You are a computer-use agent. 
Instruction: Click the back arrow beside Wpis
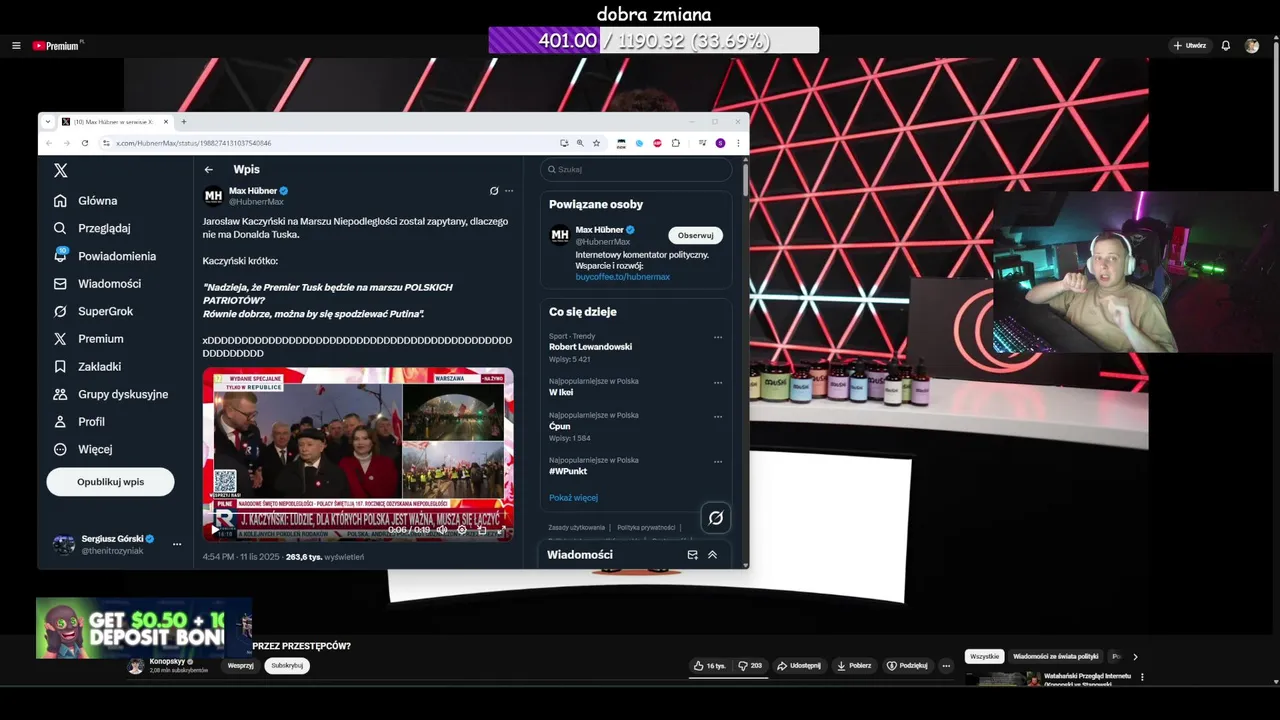[x=209, y=170]
